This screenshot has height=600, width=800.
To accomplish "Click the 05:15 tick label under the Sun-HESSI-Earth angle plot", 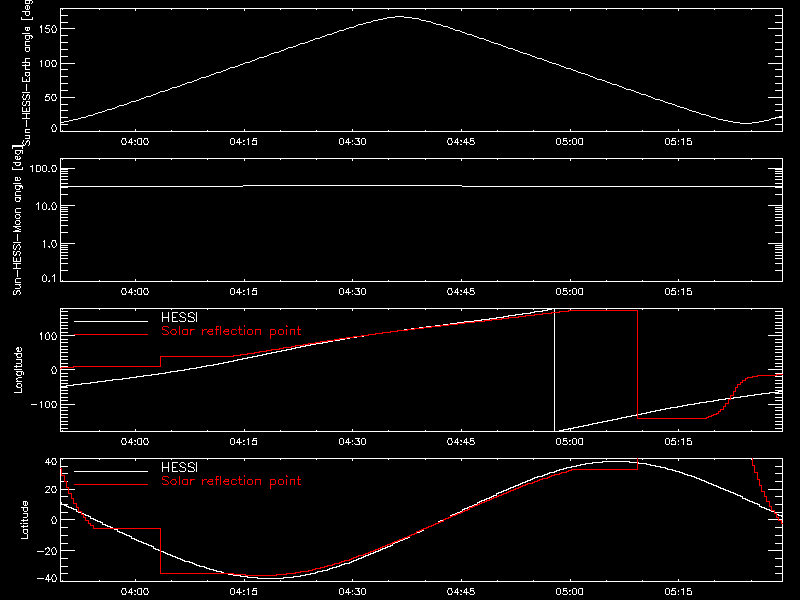I will (x=678, y=142).
